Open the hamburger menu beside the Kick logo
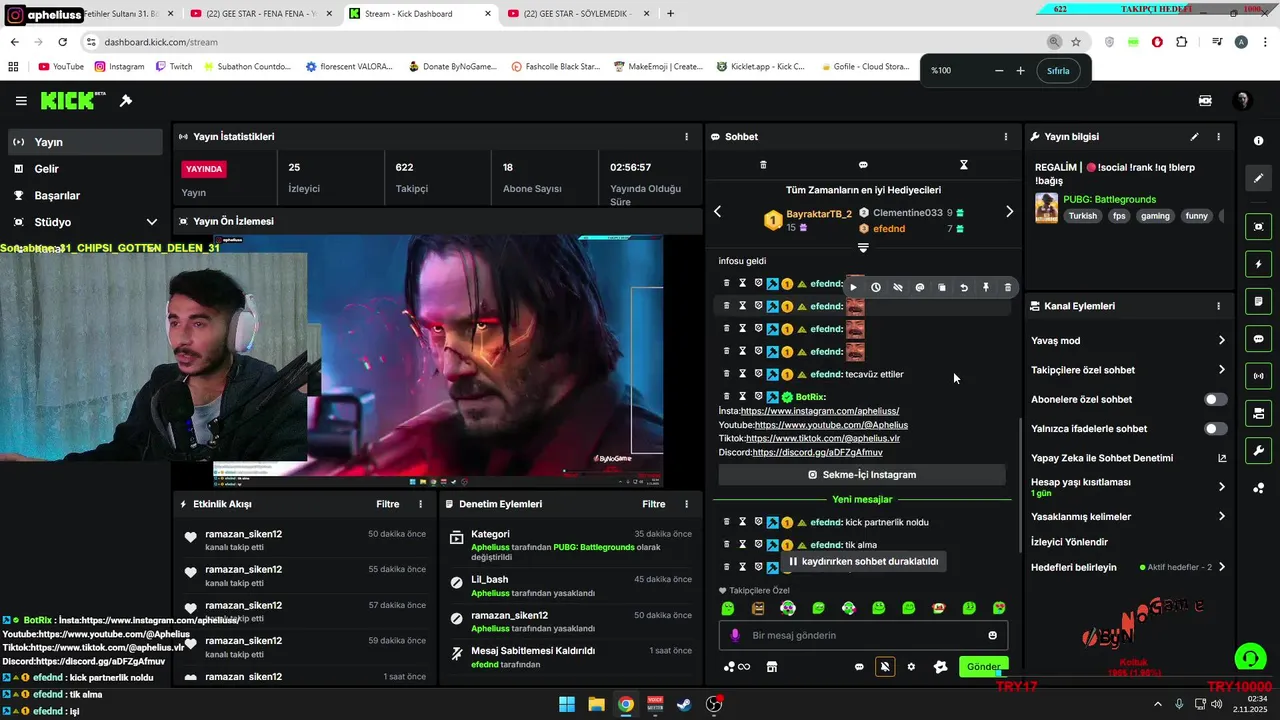 (x=21, y=101)
